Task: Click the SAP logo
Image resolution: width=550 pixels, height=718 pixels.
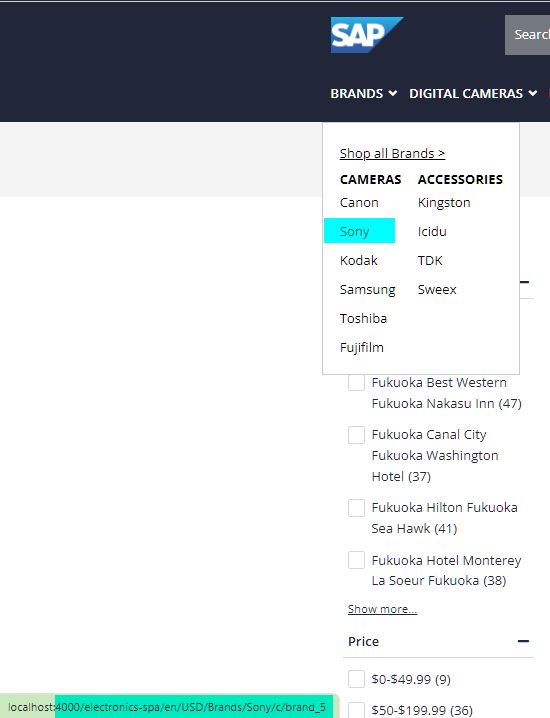Action: point(366,35)
